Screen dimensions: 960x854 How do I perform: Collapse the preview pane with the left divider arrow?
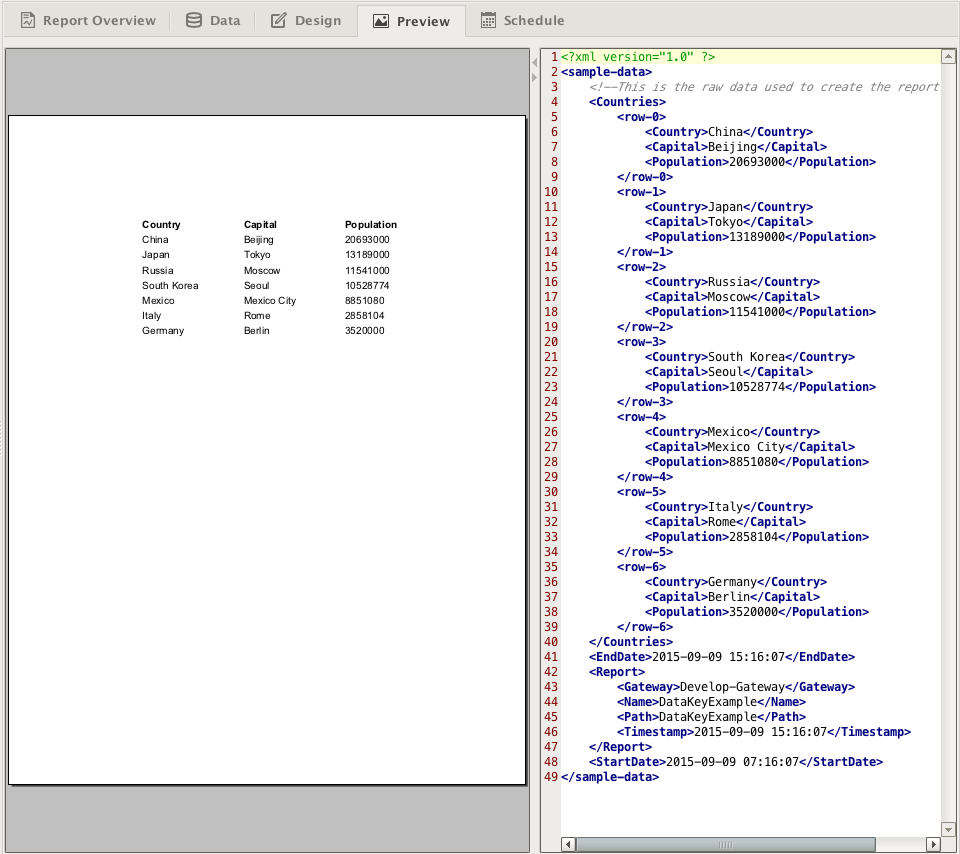[534, 62]
